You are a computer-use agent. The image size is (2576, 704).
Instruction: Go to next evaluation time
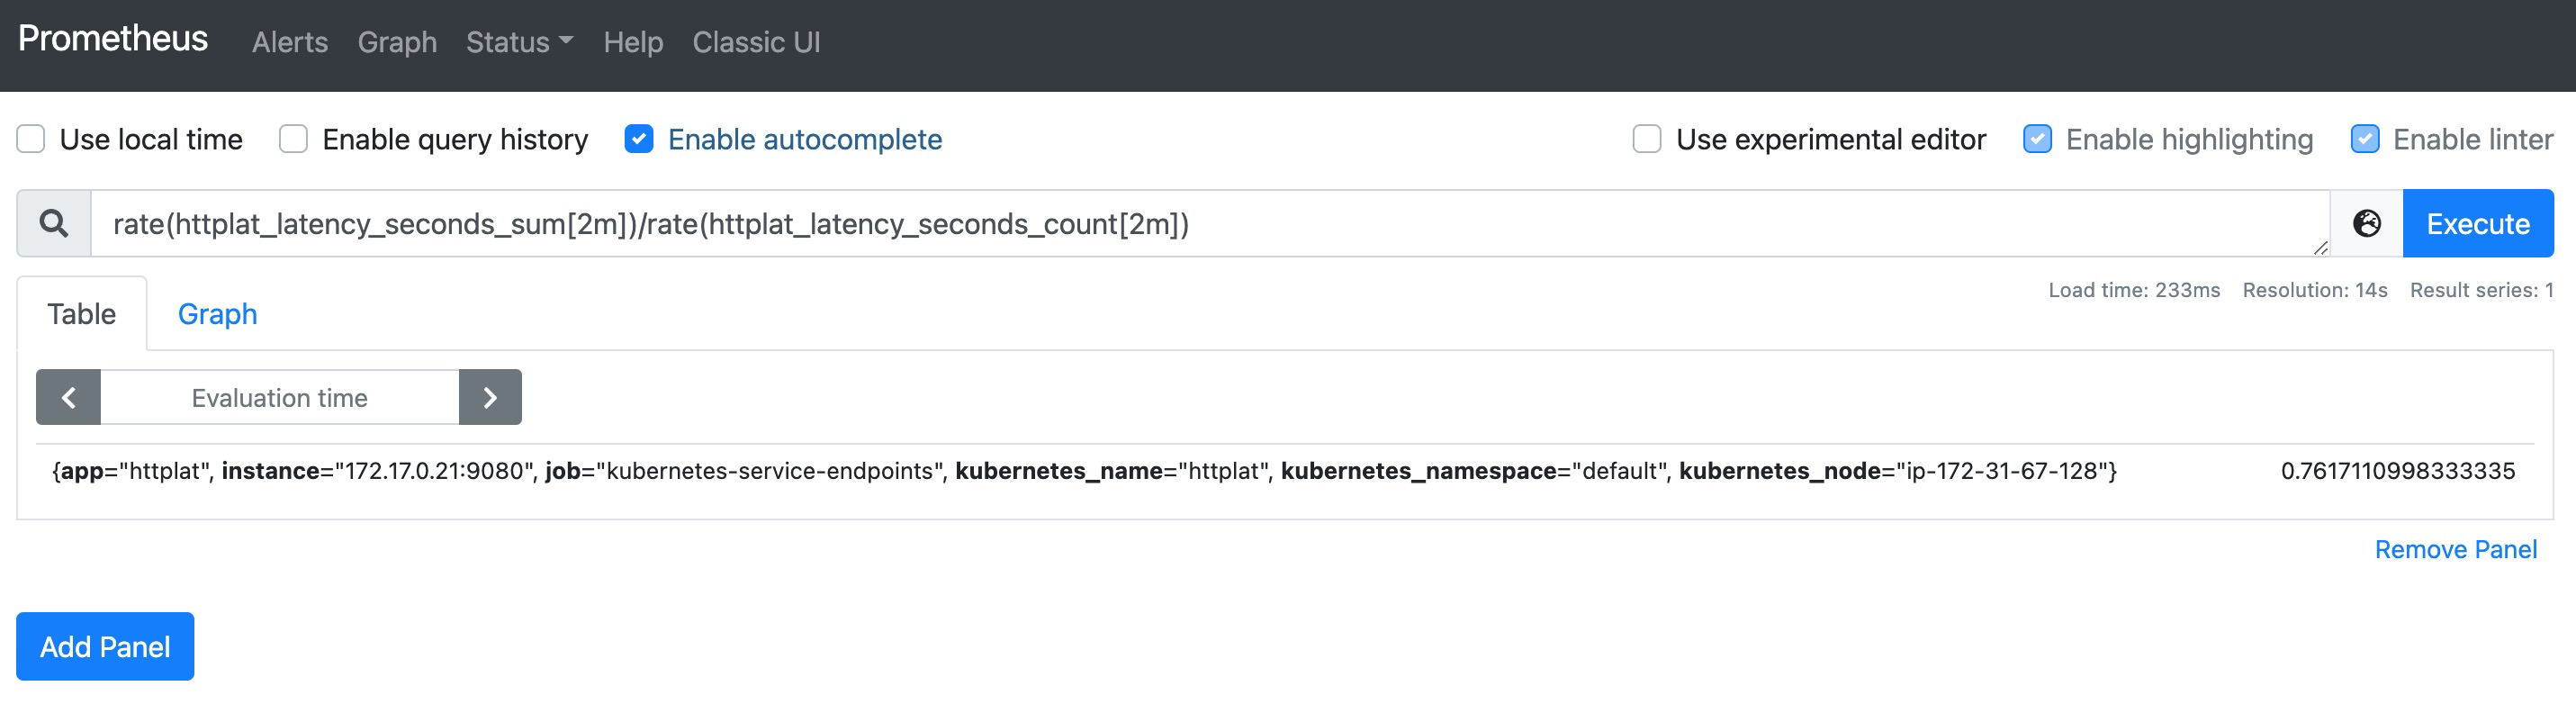click(x=490, y=397)
